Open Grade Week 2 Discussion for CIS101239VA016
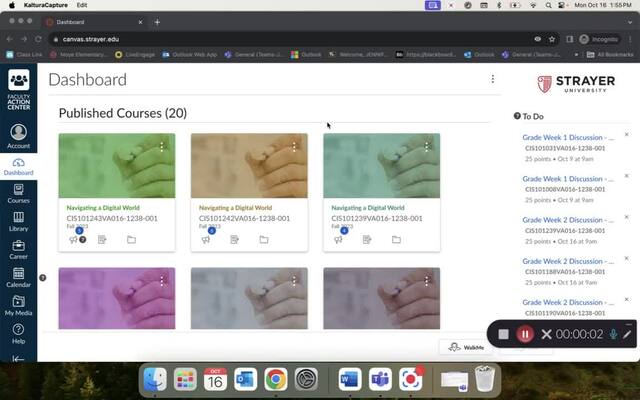The width and height of the screenshot is (640, 400). [568, 220]
